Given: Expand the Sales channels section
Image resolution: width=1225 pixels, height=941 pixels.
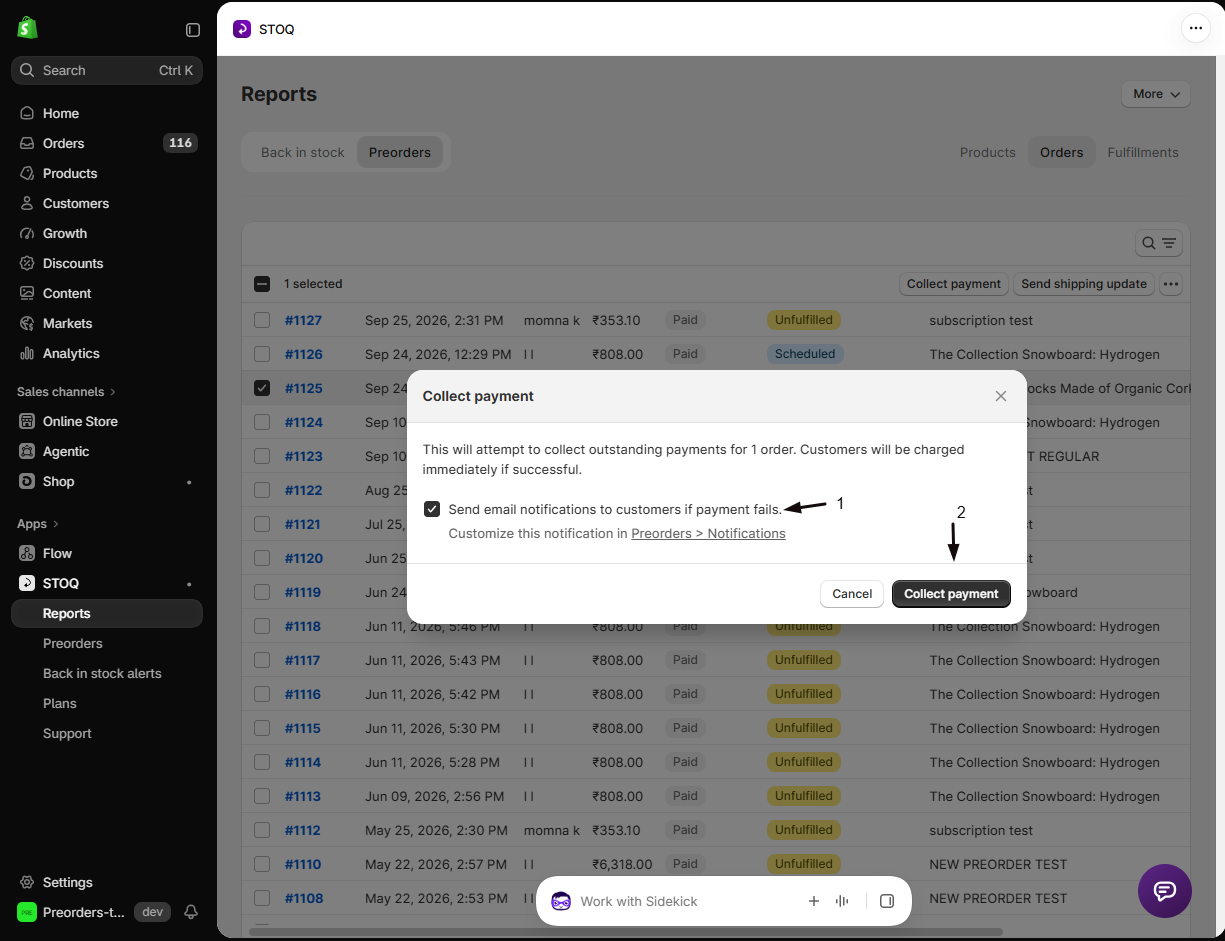Looking at the screenshot, I should coord(66,391).
